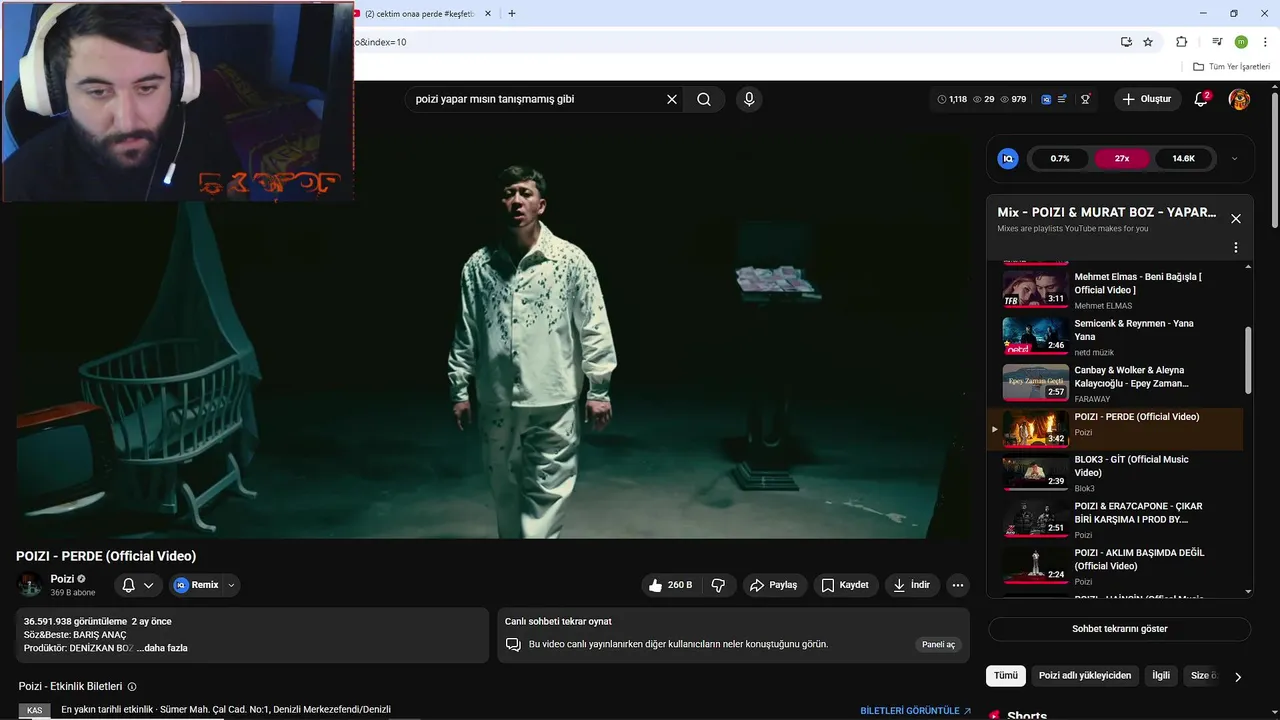Show more filter chips with right arrow
Screen dimensions: 1280x720
(x=1237, y=677)
